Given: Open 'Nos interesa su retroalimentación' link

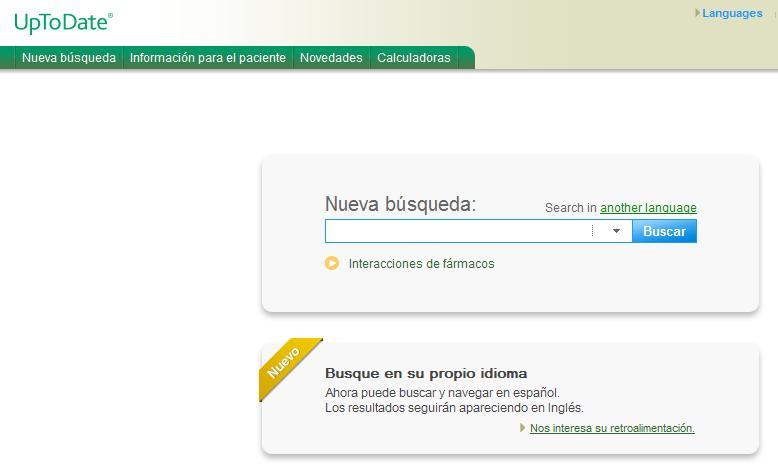Looking at the screenshot, I should click(x=612, y=428).
